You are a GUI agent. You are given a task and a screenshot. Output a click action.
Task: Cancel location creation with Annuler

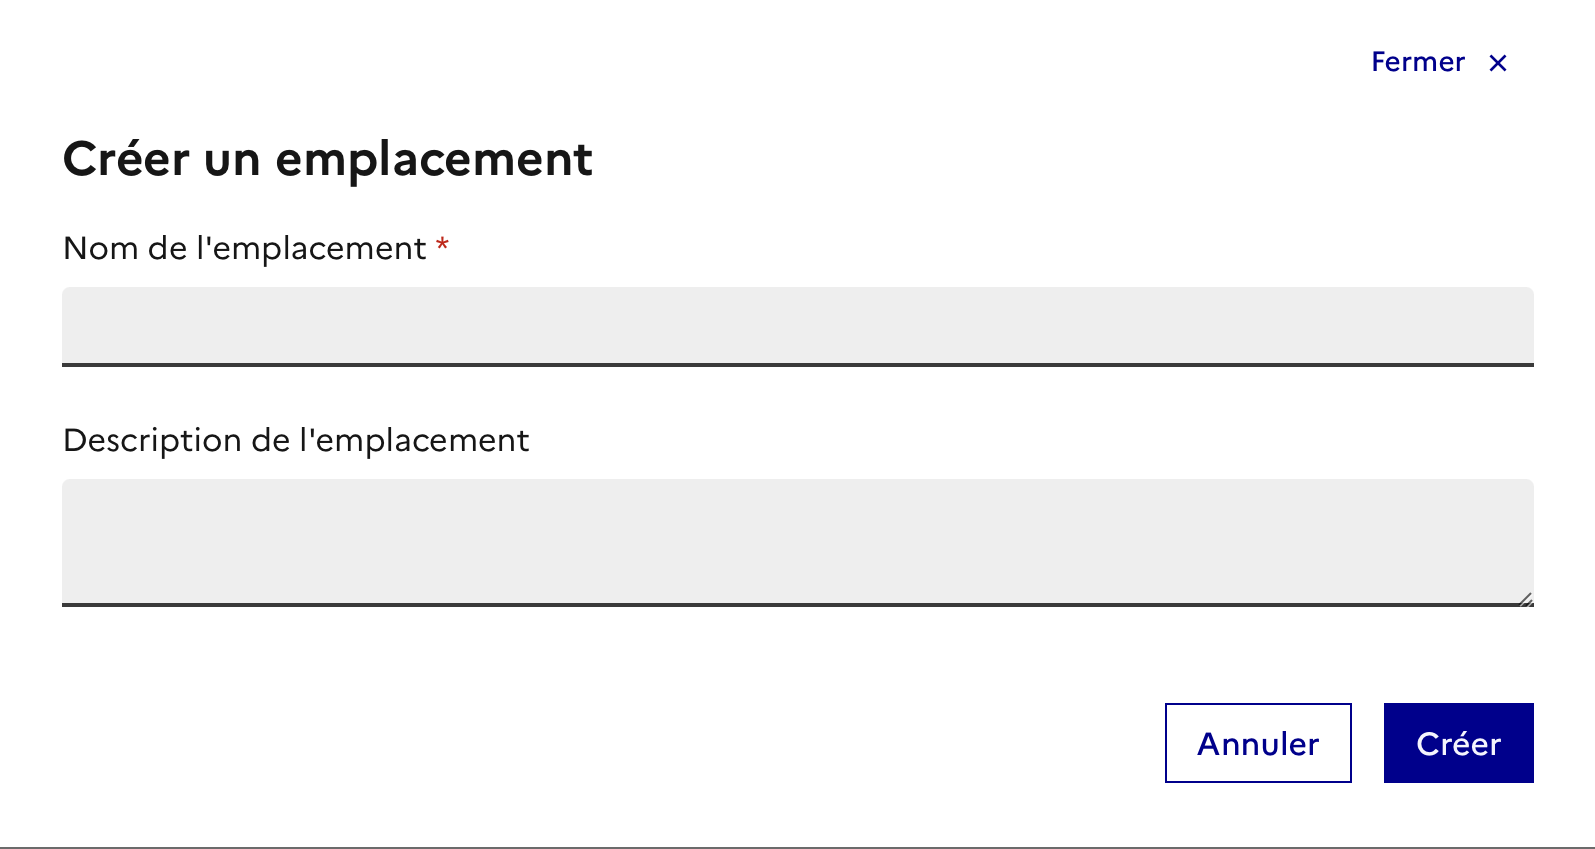pos(1258,743)
